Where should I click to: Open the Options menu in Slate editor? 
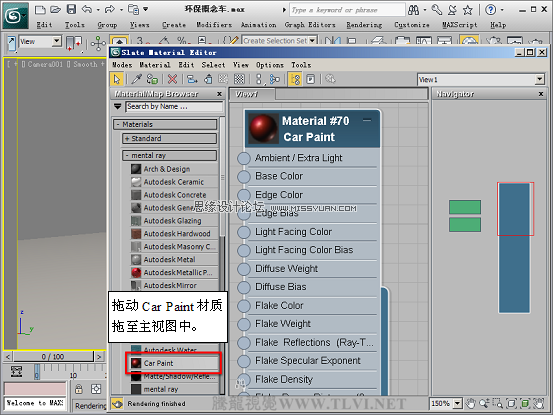(x=270, y=65)
